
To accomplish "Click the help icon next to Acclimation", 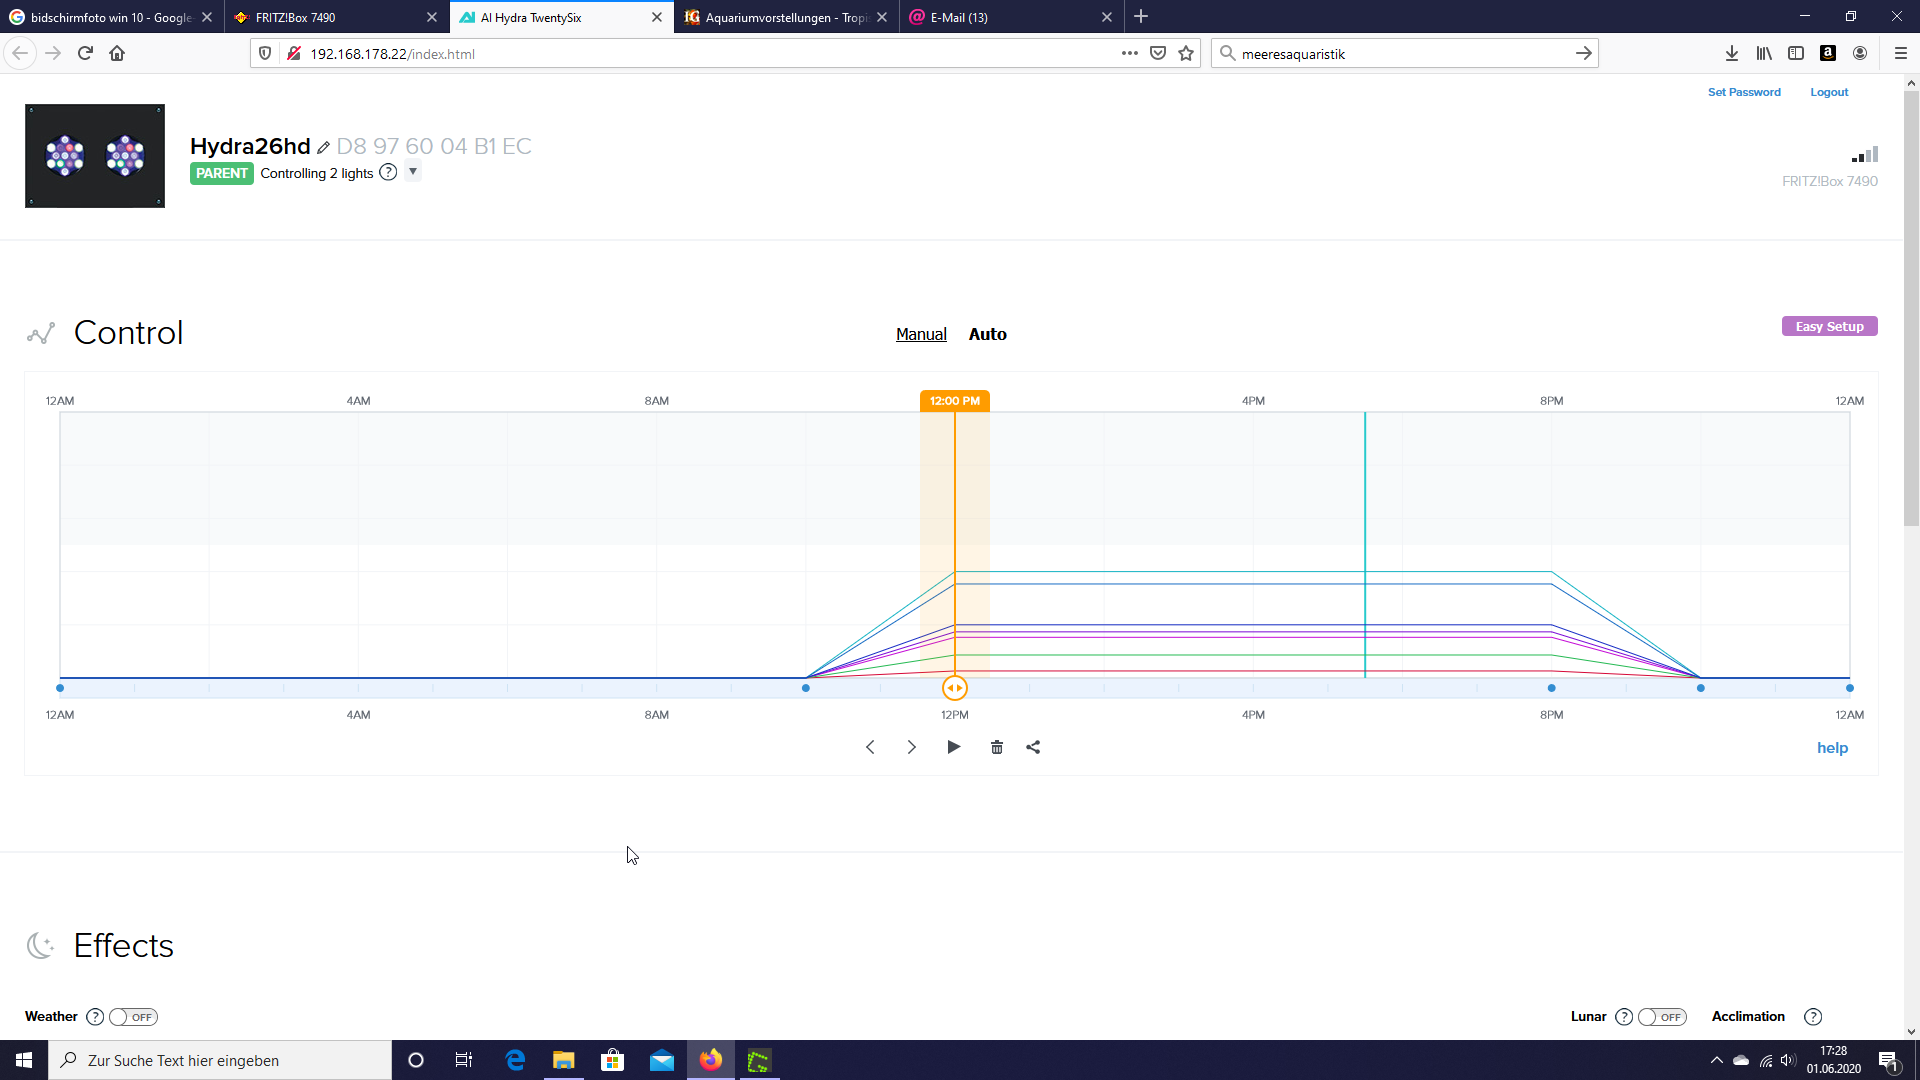I will click(1812, 1016).
